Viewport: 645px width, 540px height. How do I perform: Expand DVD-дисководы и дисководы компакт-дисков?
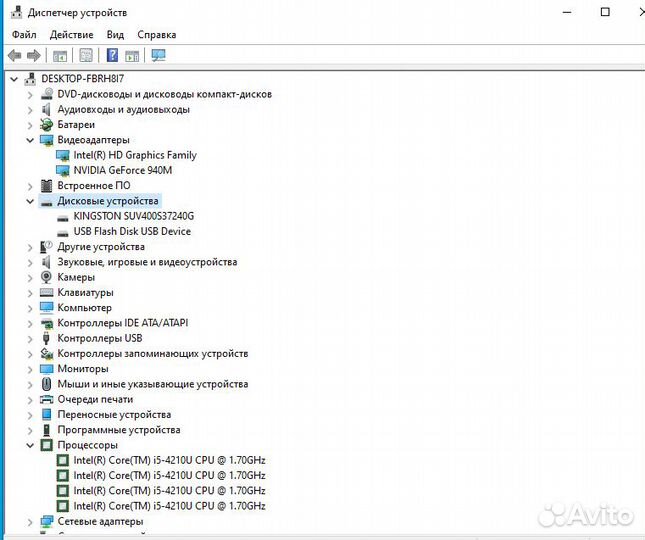click(30, 95)
